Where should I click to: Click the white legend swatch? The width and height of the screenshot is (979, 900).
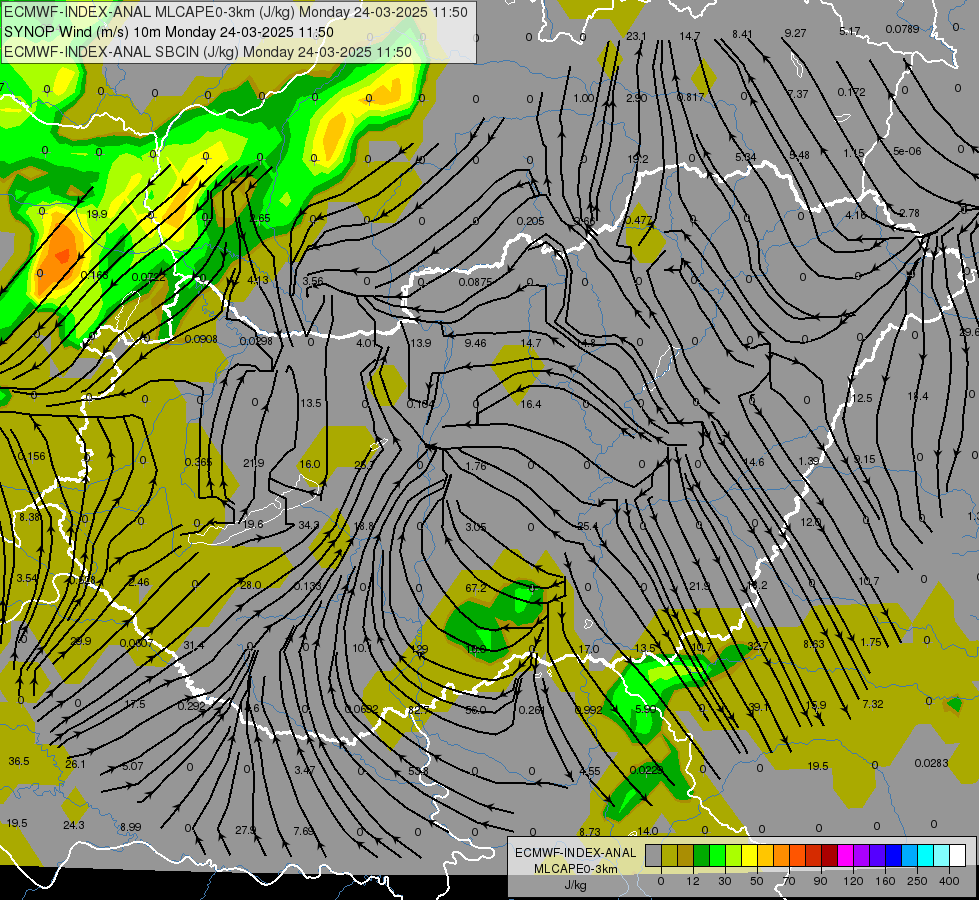[x=957, y=856]
